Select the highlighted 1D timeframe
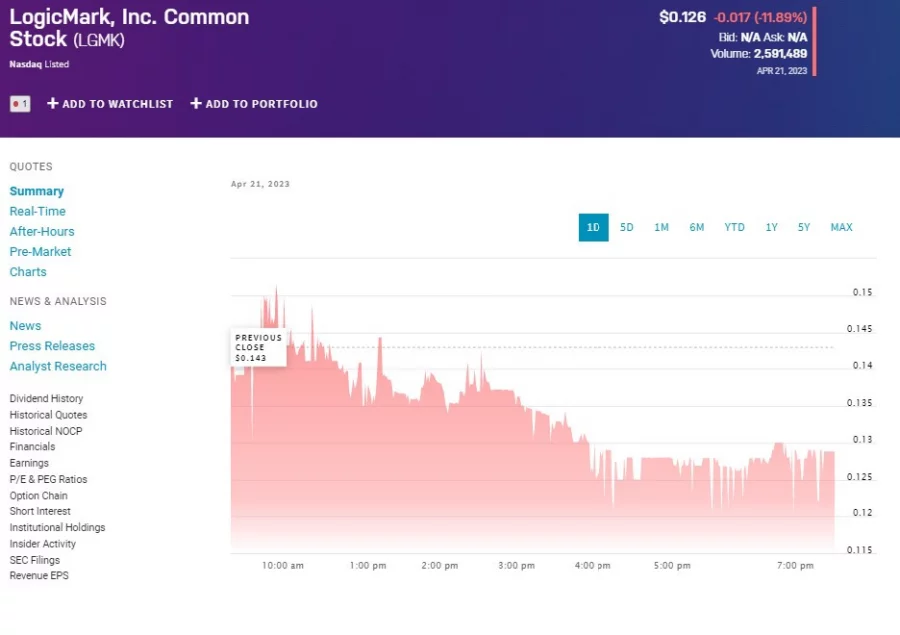Screen dimensions: 900x635 [x=593, y=227]
